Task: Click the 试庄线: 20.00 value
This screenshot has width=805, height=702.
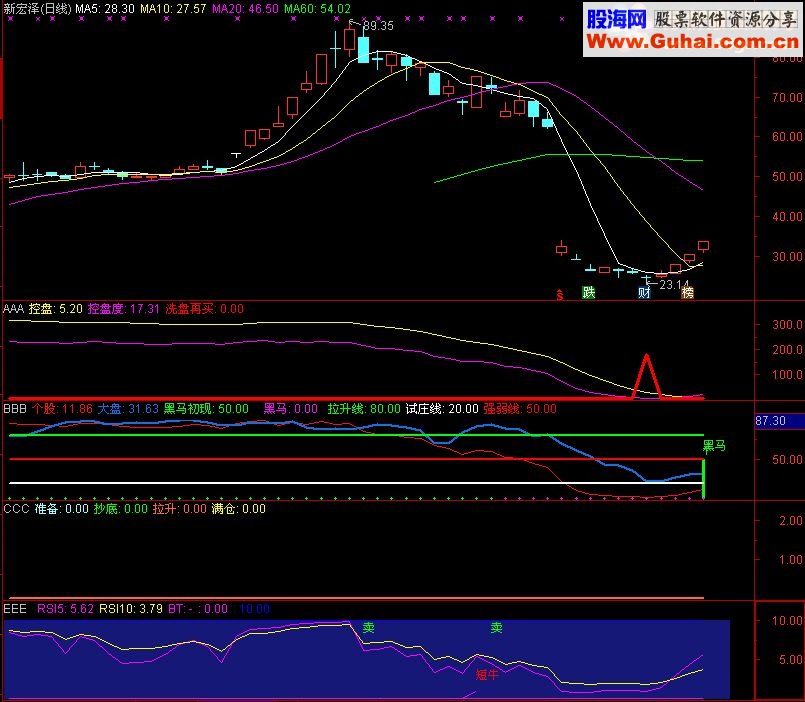Action: (442, 409)
